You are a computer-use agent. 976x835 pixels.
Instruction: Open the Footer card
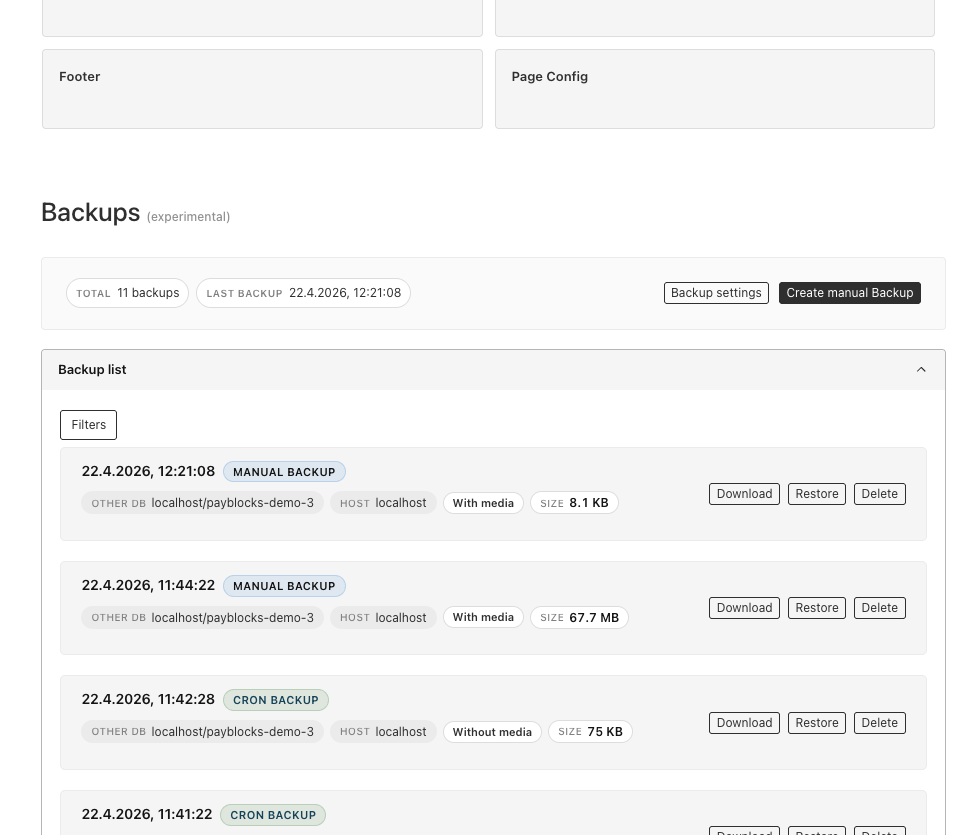click(262, 89)
